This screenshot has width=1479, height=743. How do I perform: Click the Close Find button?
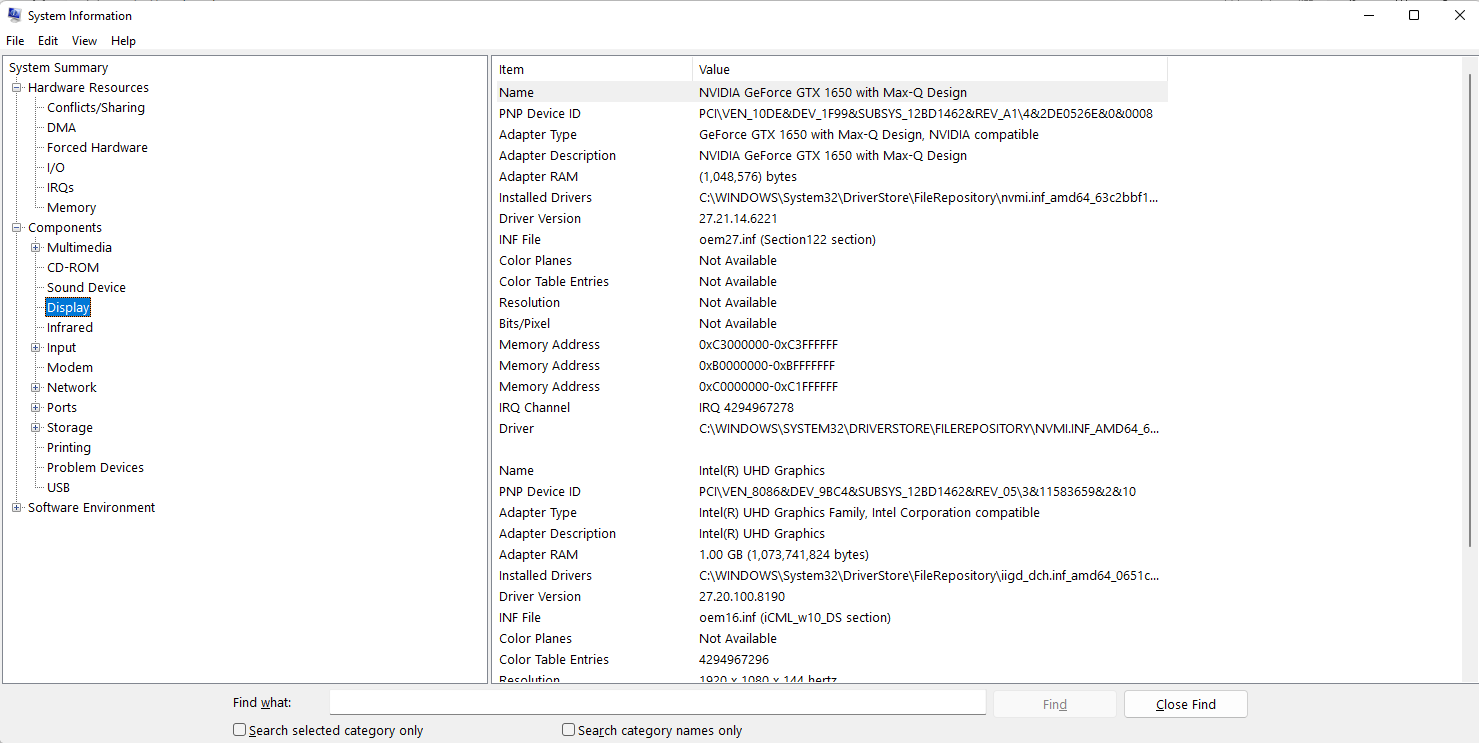(x=1185, y=704)
